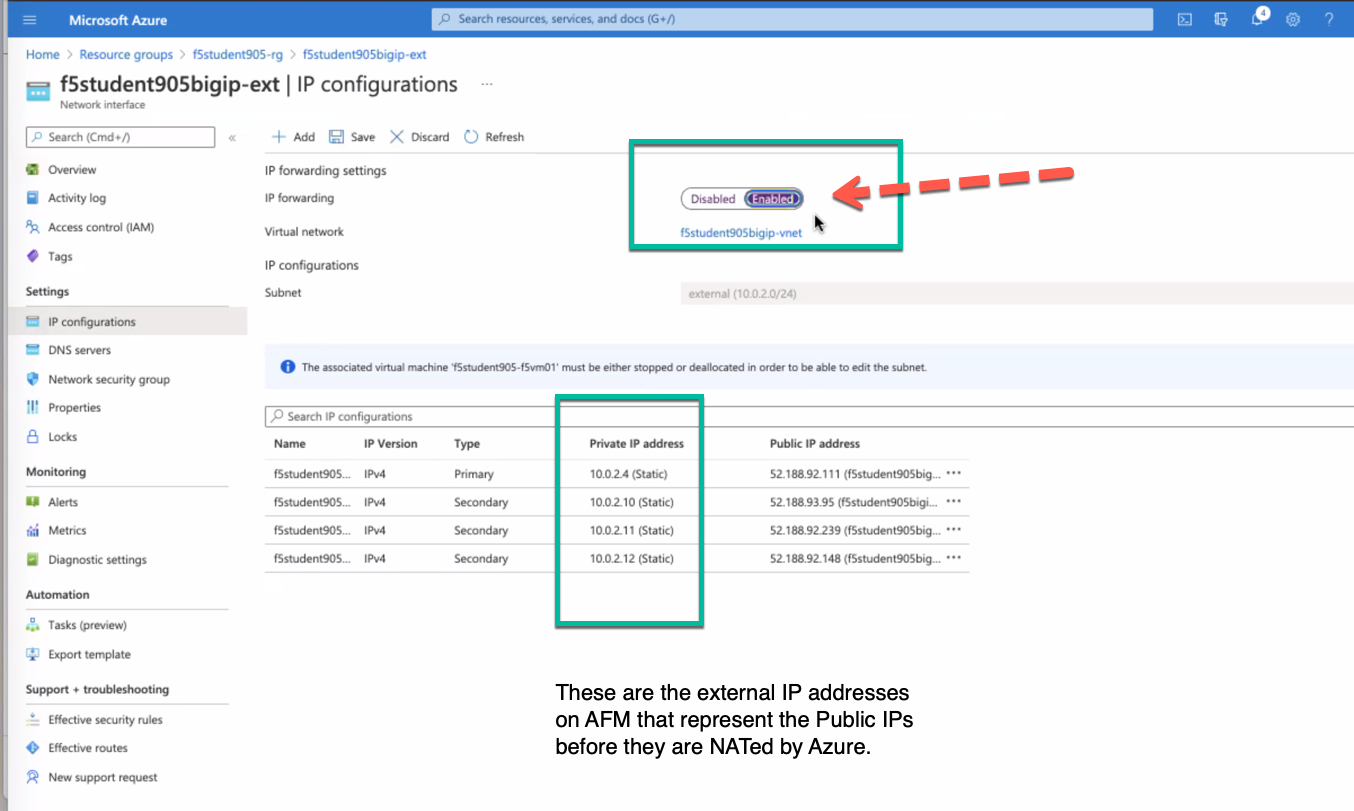Select the row with private IP 10.0.2.4 (Static)
The width and height of the screenshot is (1354, 811).
617,474
